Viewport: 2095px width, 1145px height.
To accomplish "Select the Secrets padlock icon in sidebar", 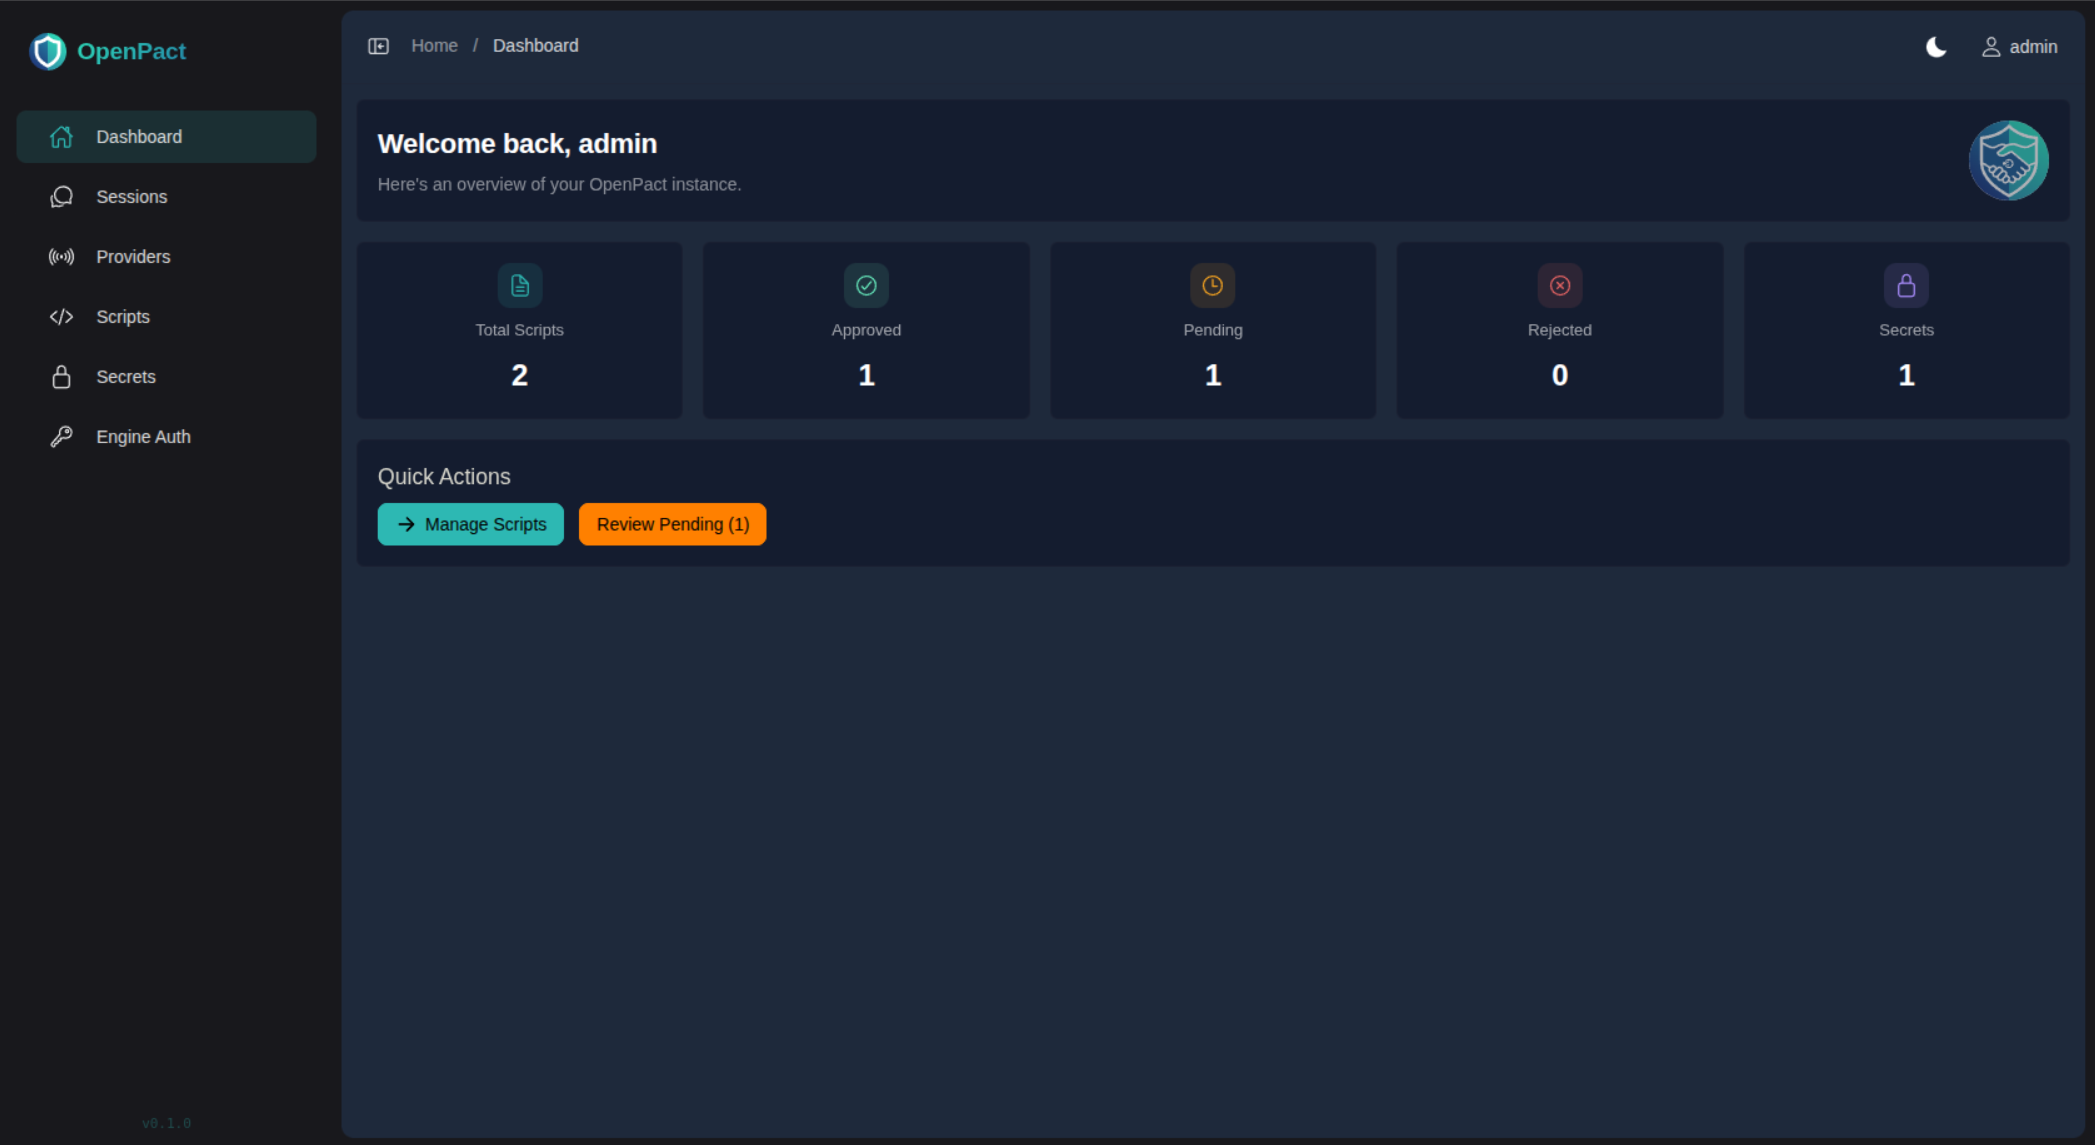I will [61, 377].
